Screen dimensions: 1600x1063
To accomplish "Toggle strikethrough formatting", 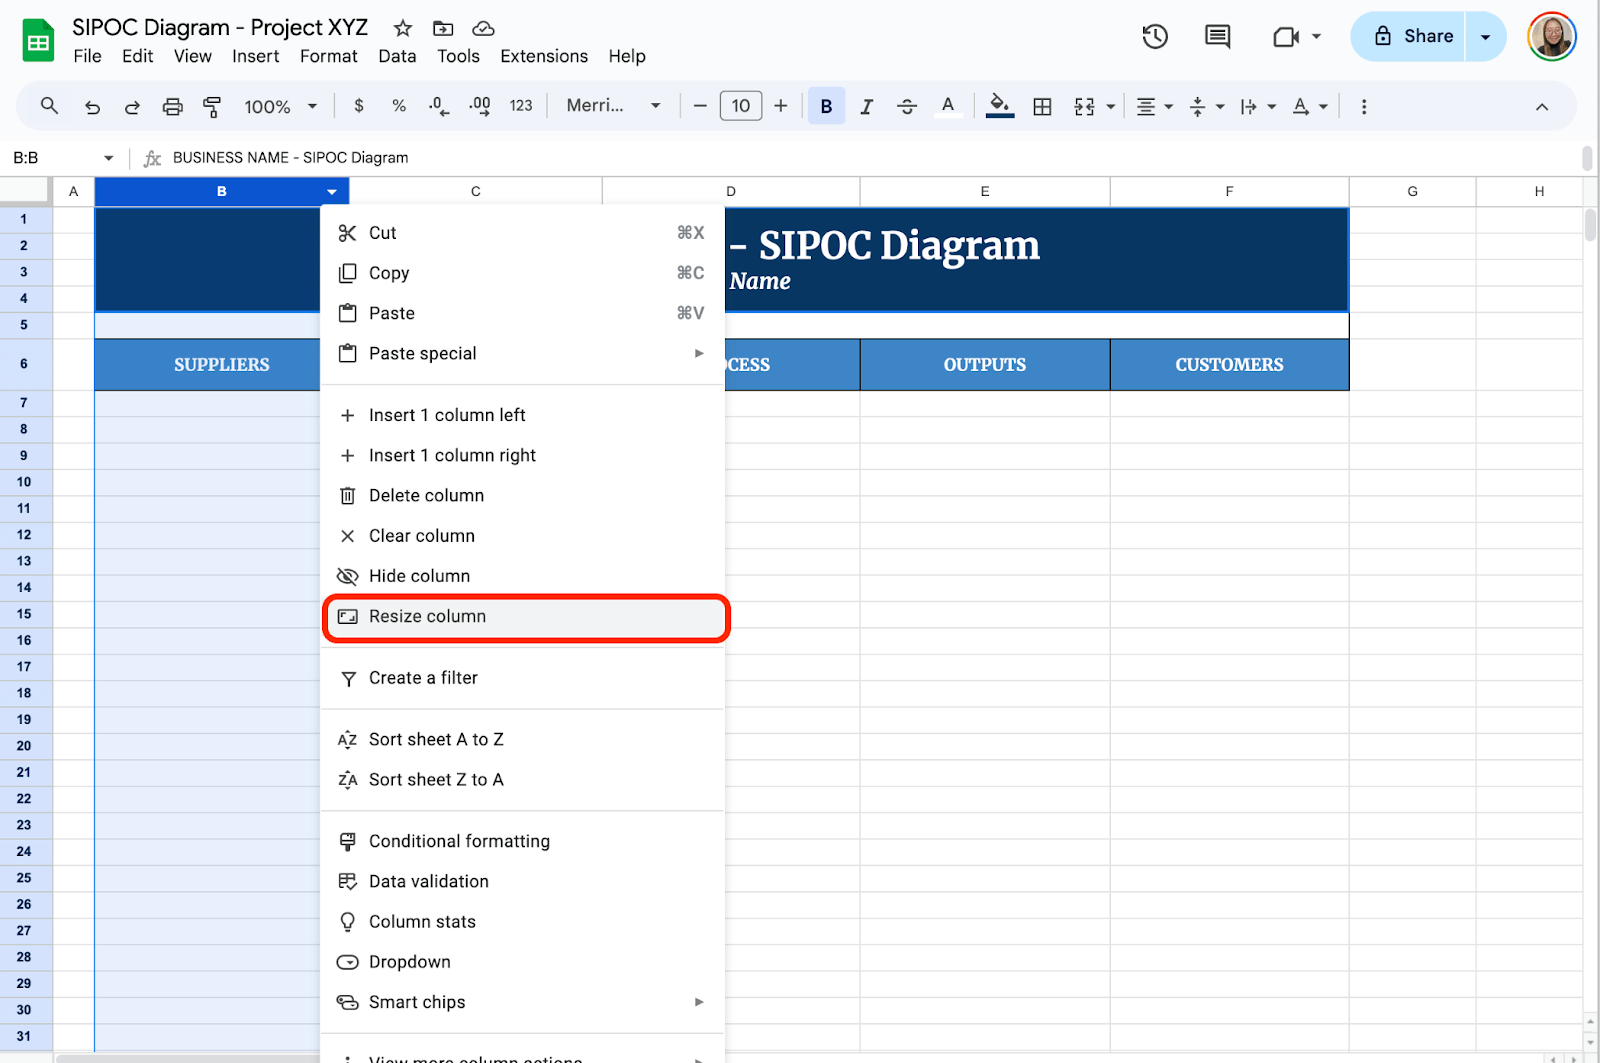I will pos(906,106).
